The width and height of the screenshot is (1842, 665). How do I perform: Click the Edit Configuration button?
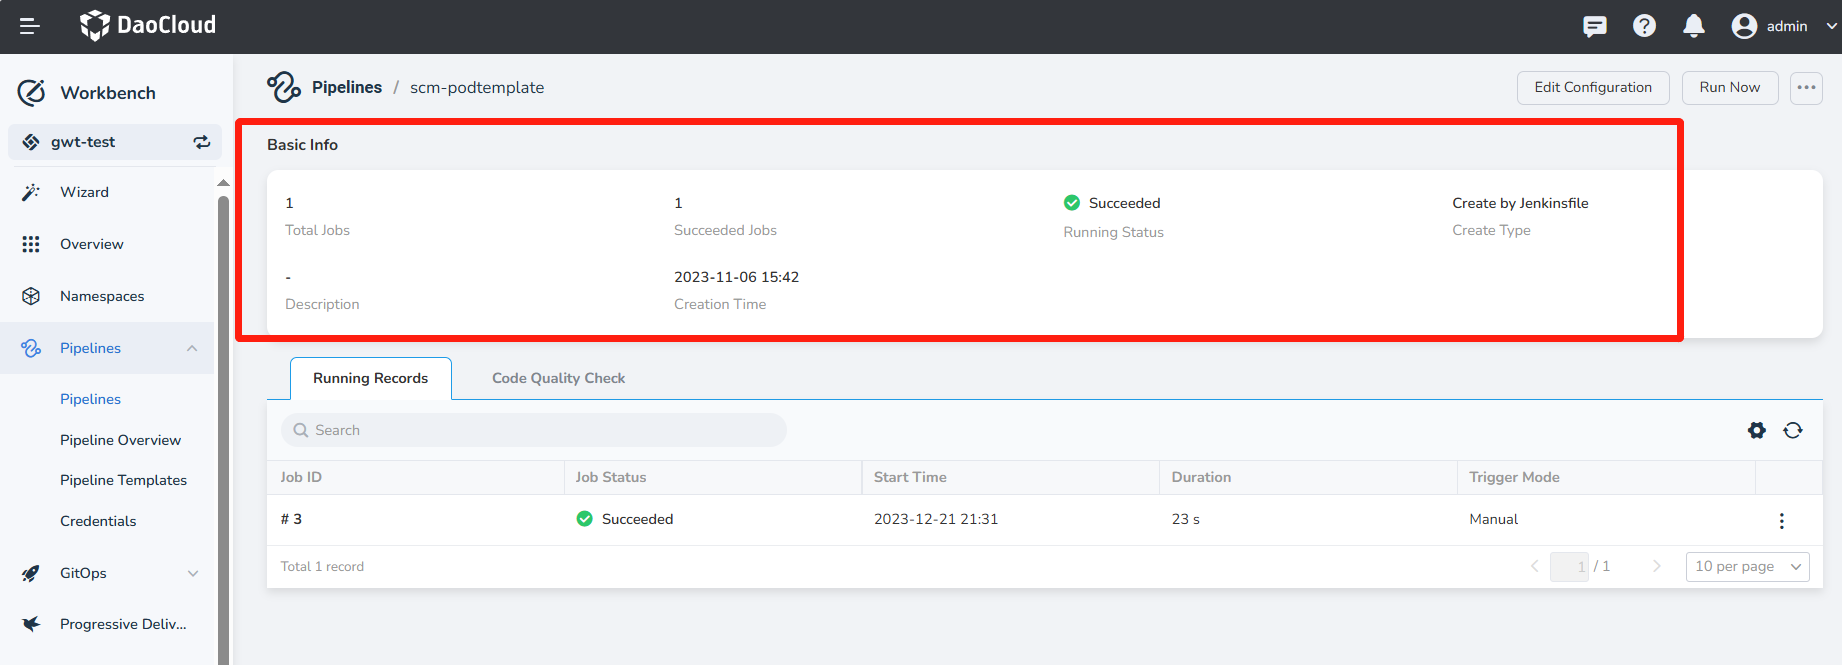(1592, 88)
